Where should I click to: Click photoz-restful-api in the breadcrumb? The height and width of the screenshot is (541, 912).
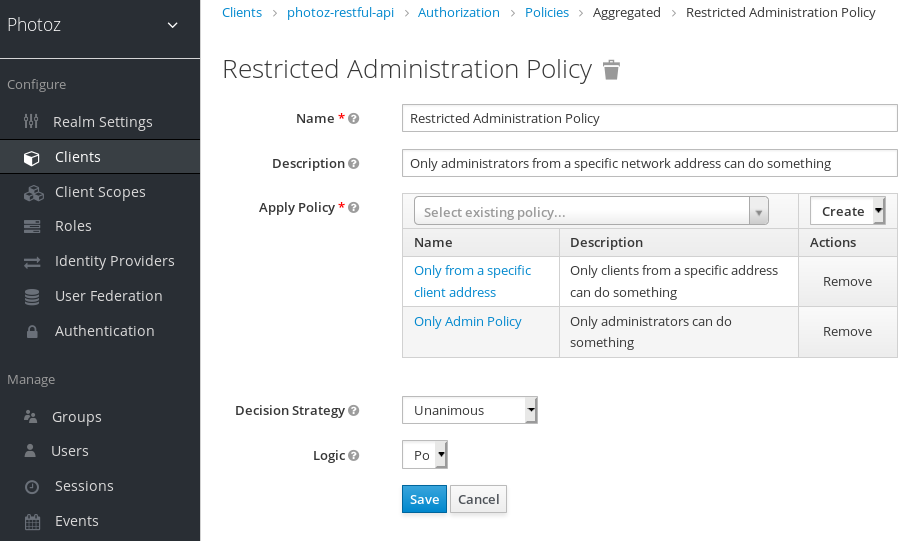[x=339, y=13]
